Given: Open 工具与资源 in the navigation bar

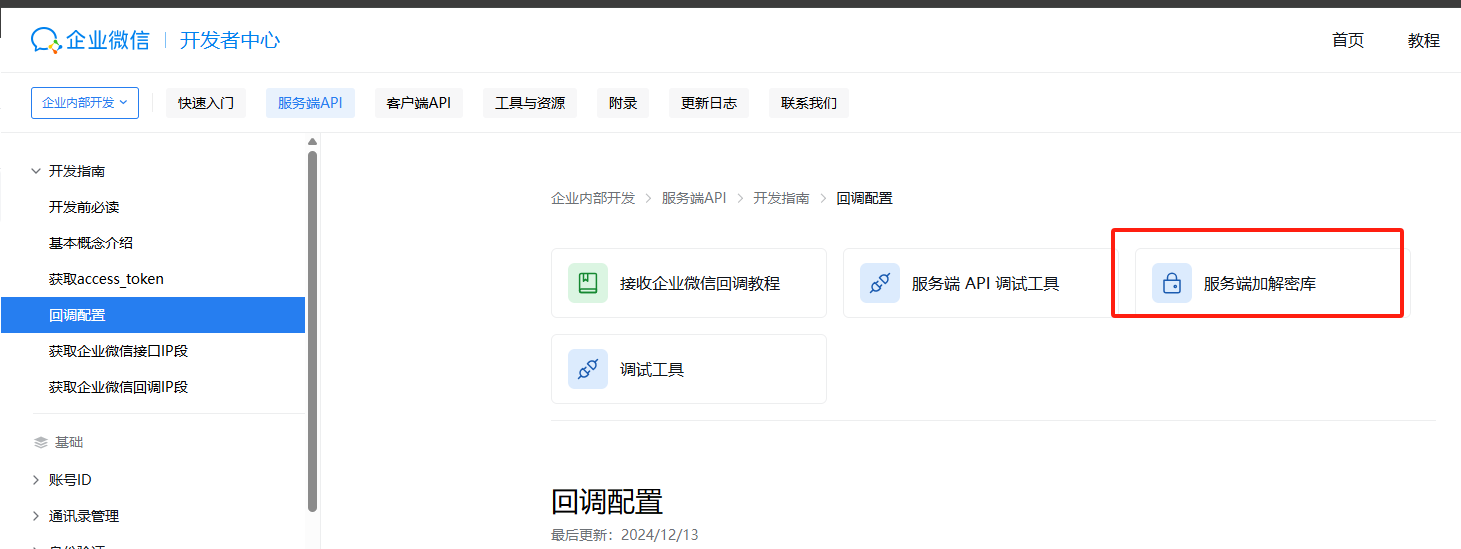Looking at the screenshot, I should (529, 103).
